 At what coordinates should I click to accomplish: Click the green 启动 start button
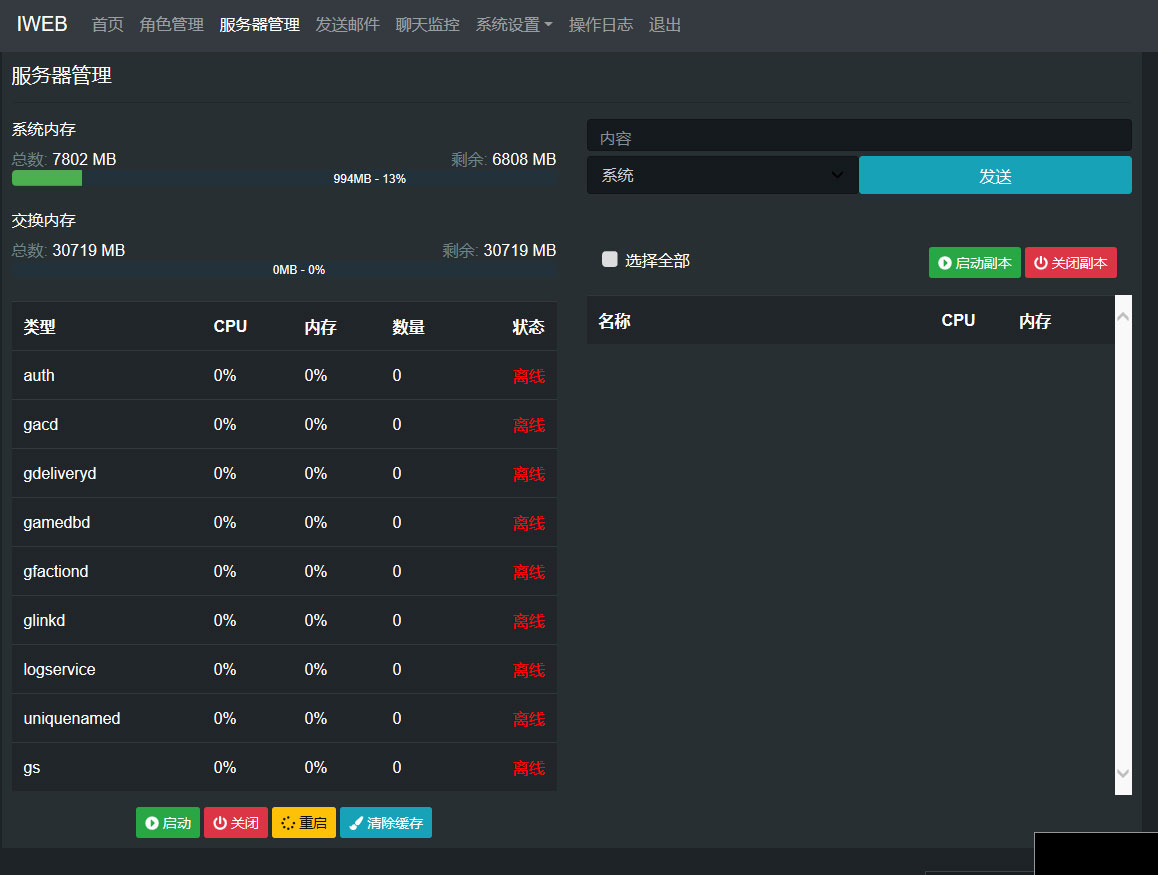click(168, 823)
